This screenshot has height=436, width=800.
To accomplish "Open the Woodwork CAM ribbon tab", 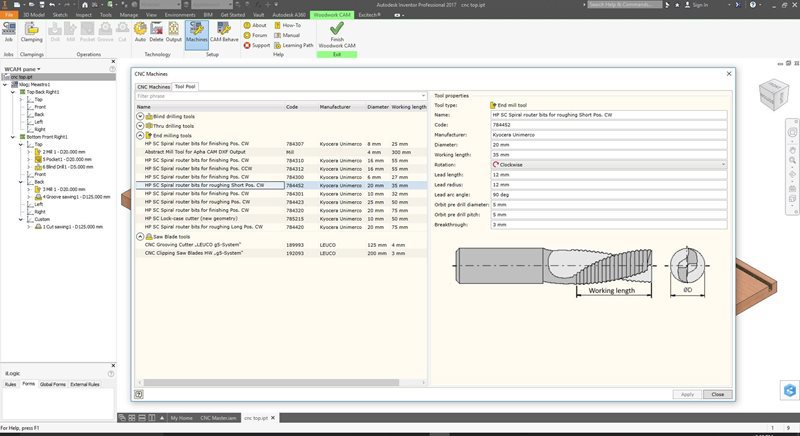I will click(x=332, y=15).
